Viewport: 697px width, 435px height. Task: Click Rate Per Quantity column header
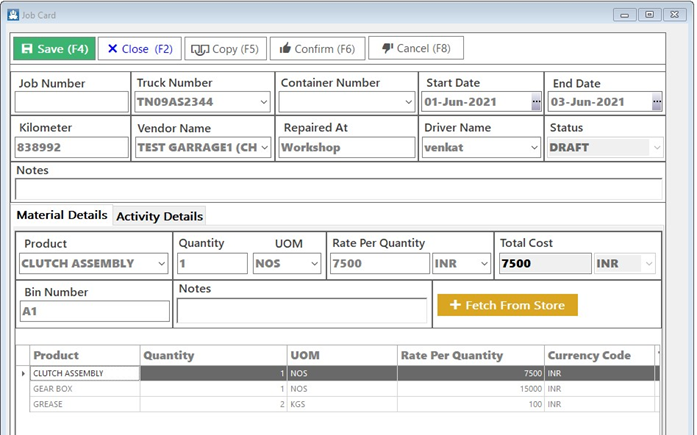(x=471, y=355)
